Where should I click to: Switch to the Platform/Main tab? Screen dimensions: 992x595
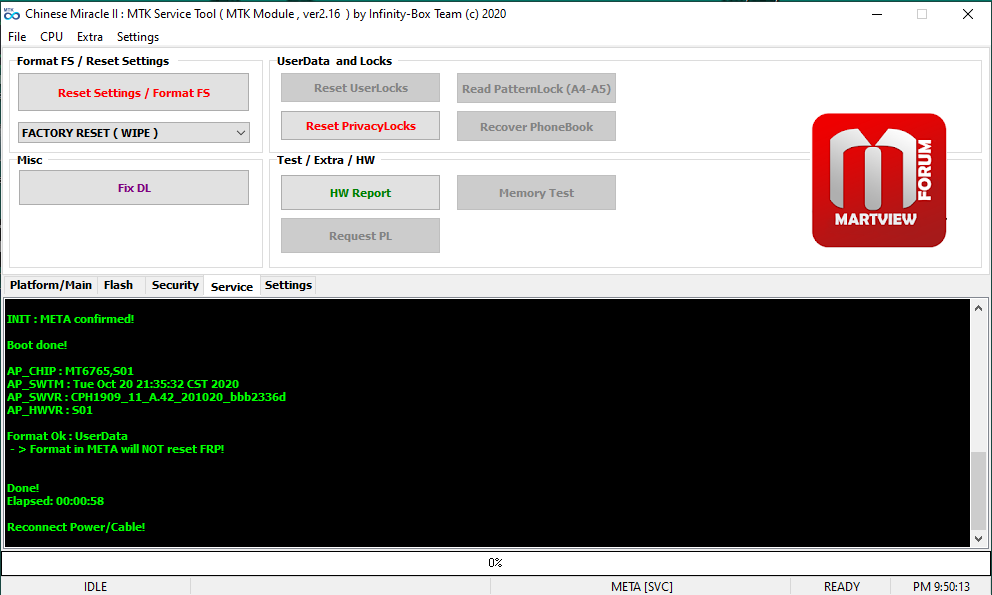[51, 285]
